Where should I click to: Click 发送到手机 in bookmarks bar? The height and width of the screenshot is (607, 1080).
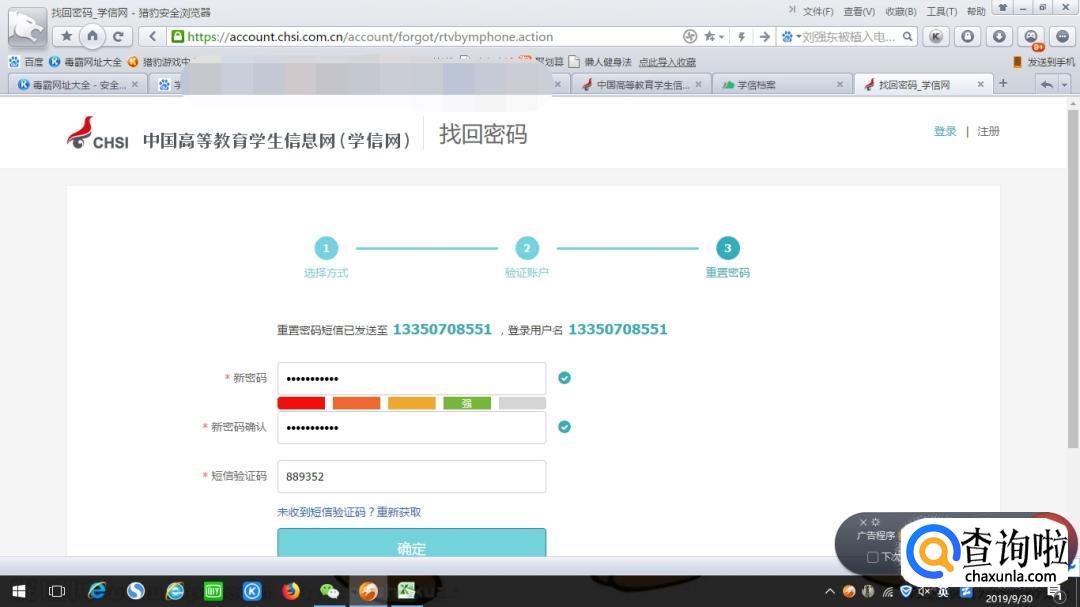click(1043, 62)
